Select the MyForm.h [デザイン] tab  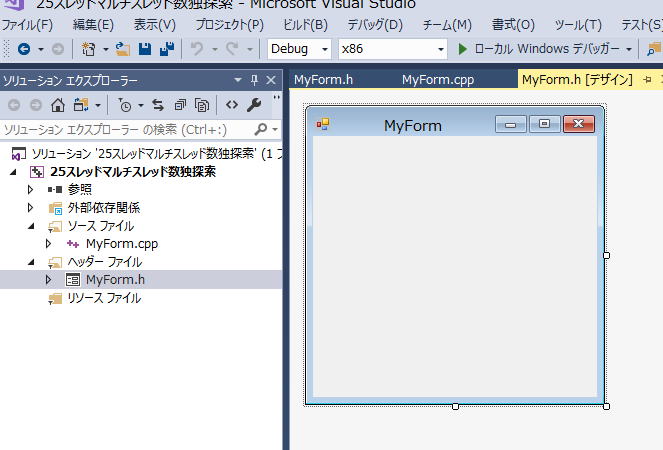coord(577,80)
